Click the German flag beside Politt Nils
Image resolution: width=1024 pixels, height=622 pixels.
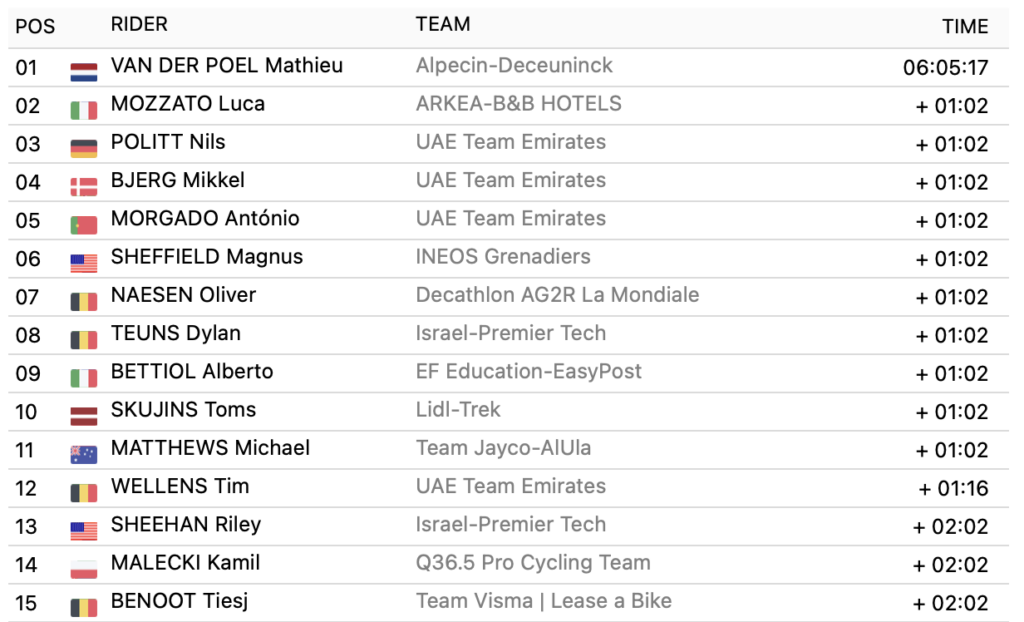point(83,148)
